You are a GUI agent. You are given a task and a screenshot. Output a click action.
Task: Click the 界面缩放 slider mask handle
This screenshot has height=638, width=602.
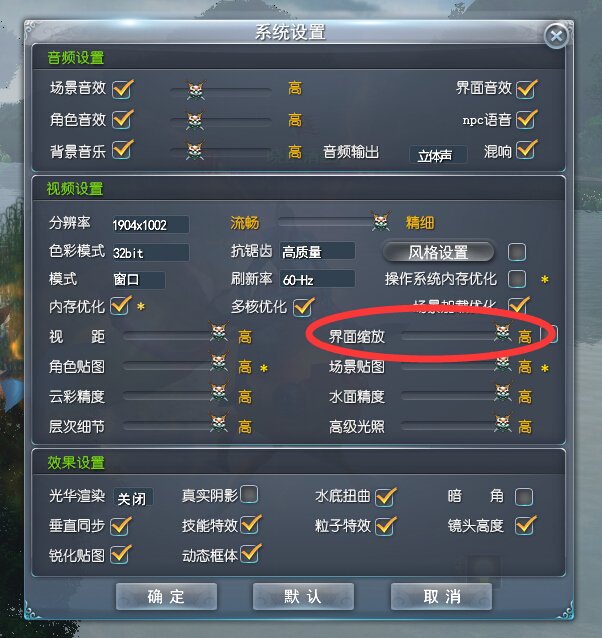coord(503,332)
